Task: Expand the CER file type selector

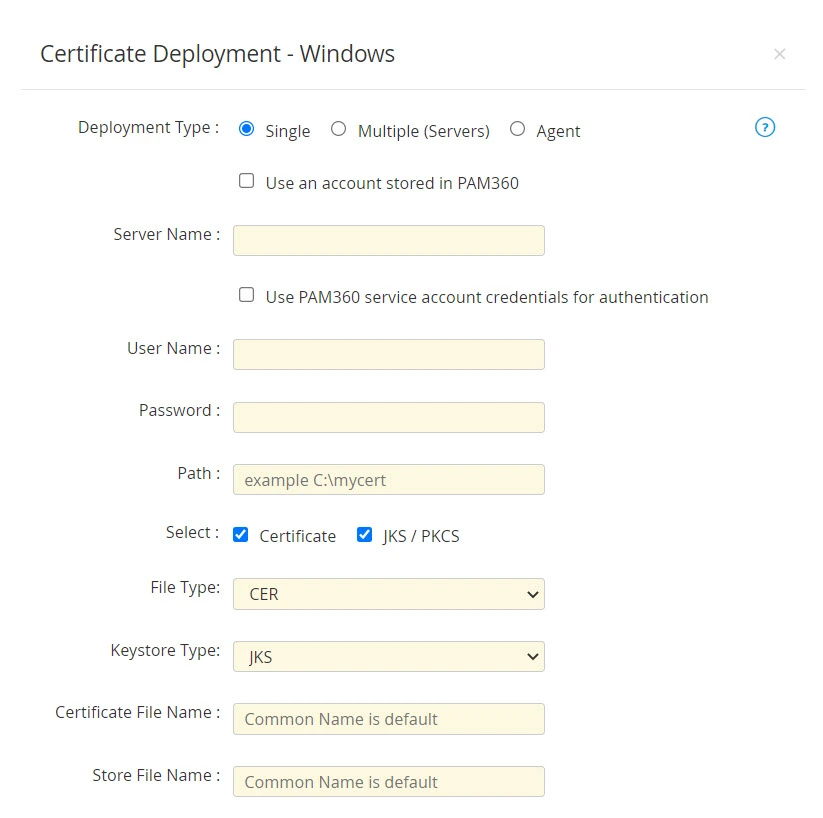Action: 388,594
